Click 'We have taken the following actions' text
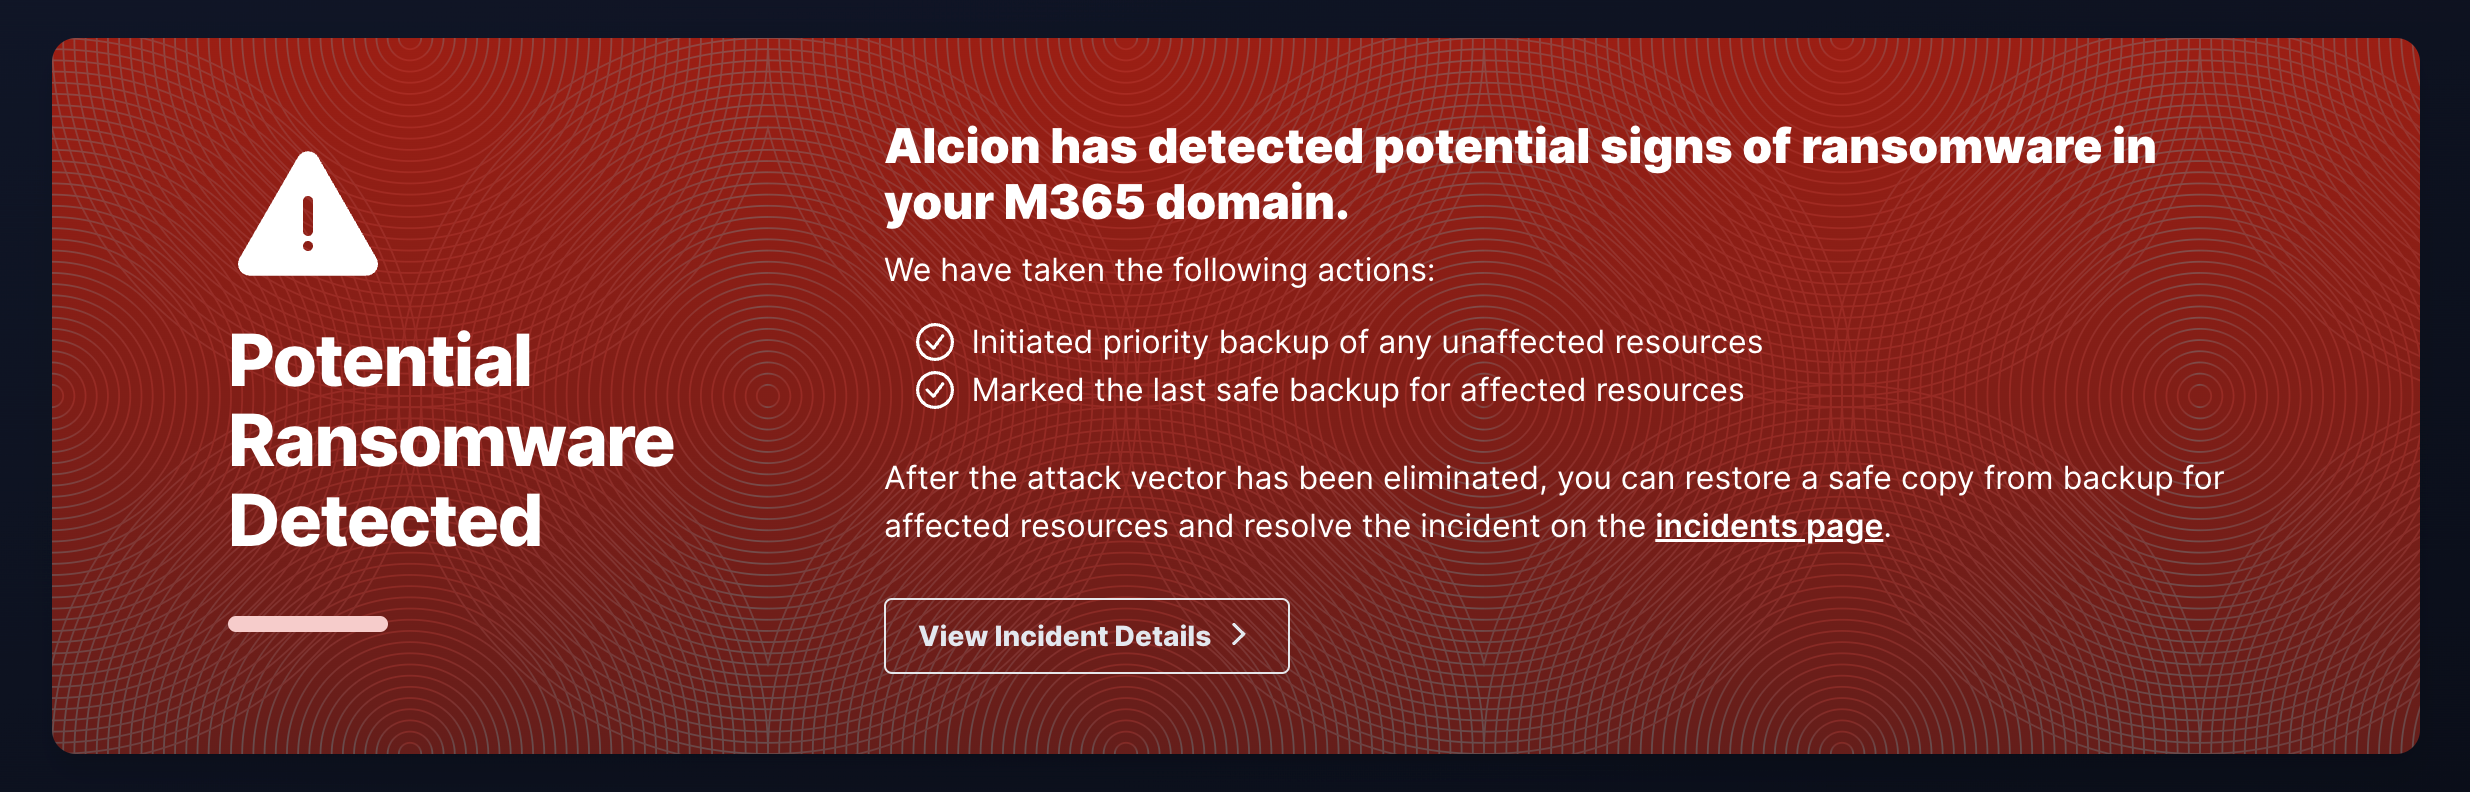The image size is (2470, 792). (1160, 270)
